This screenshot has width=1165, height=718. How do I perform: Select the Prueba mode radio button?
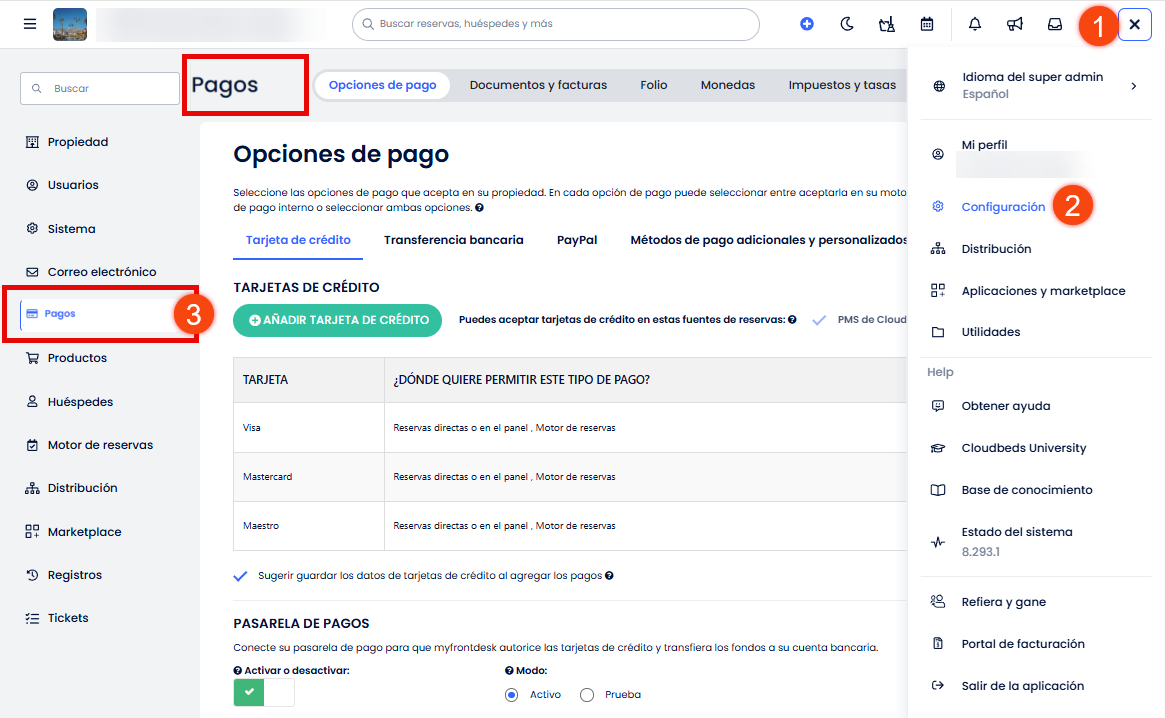pos(587,695)
